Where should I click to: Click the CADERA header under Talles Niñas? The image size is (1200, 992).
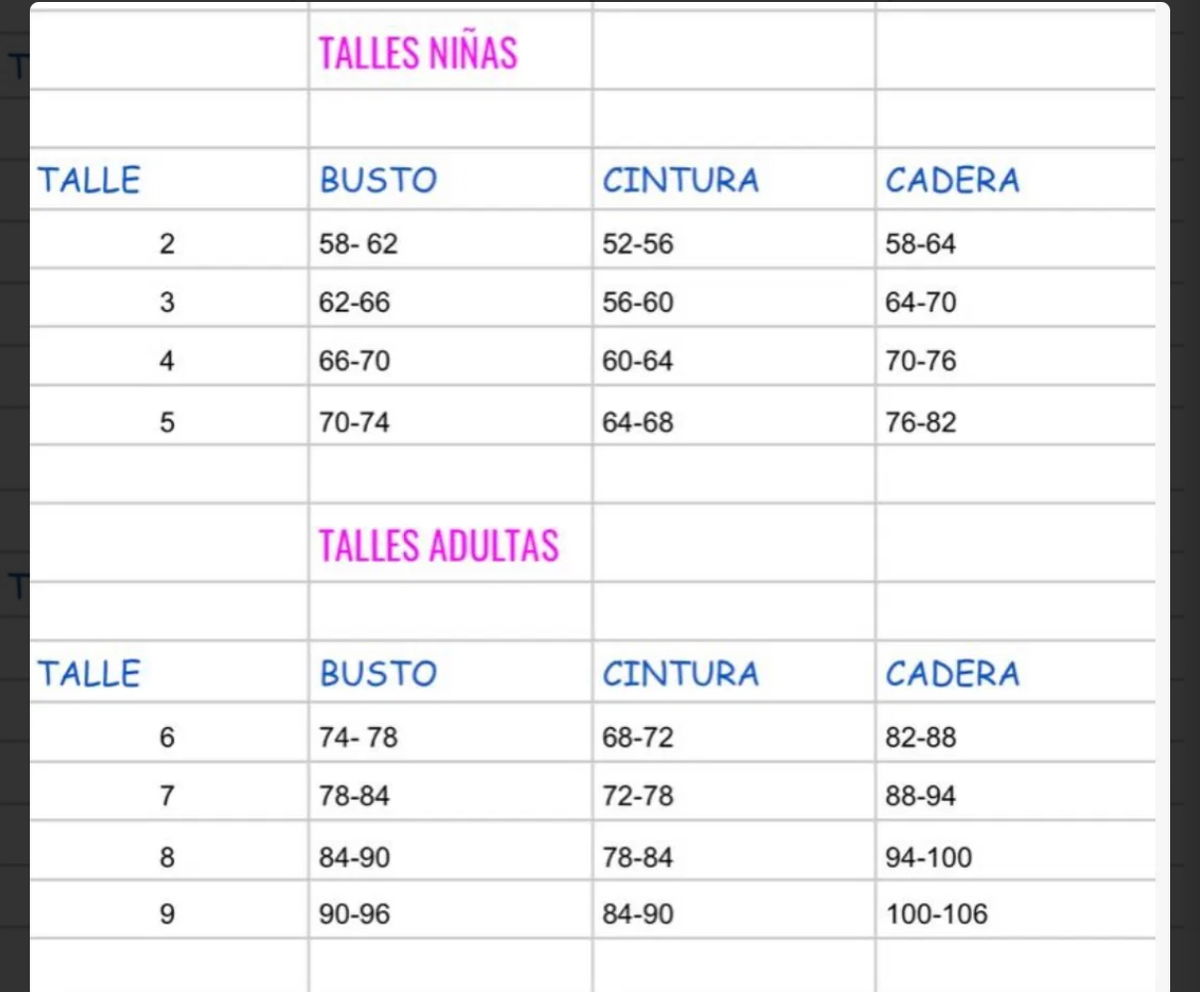[x=952, y=180]
